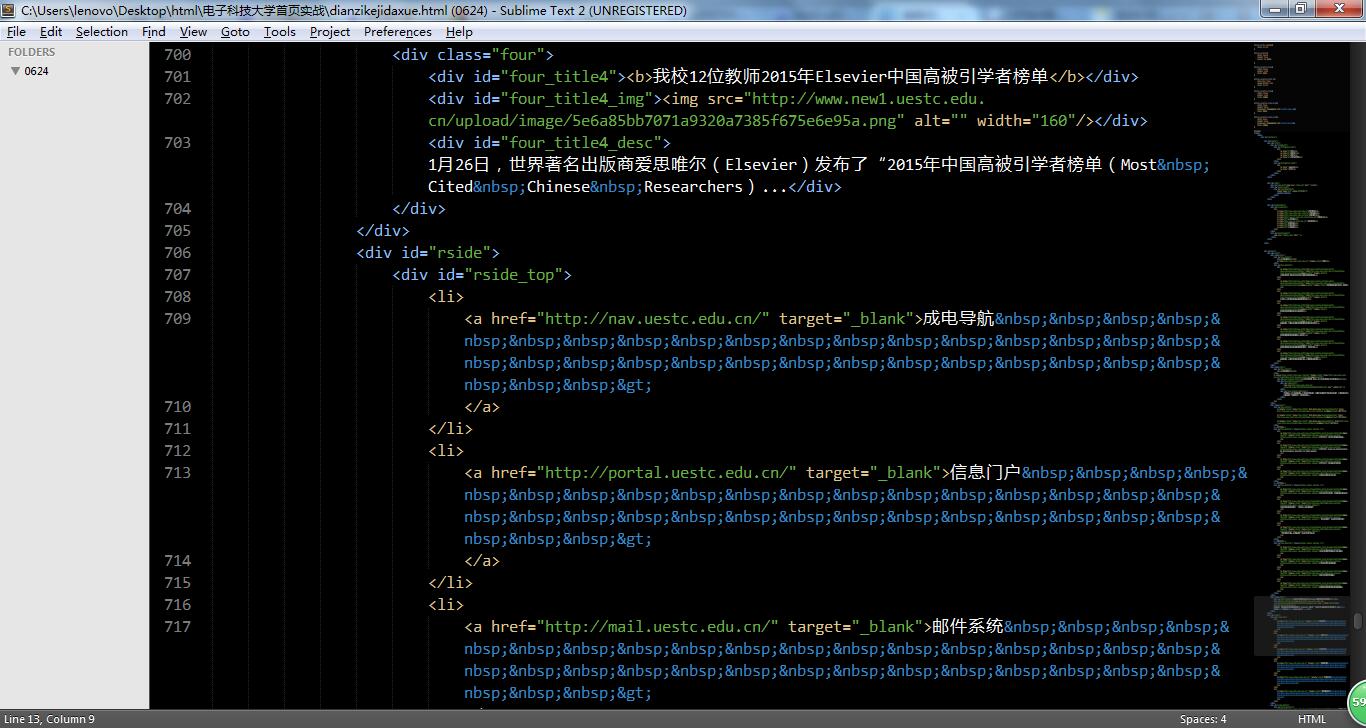Open the Tools menu
This screenshot has width=1366, height=728.
(279, 31)
